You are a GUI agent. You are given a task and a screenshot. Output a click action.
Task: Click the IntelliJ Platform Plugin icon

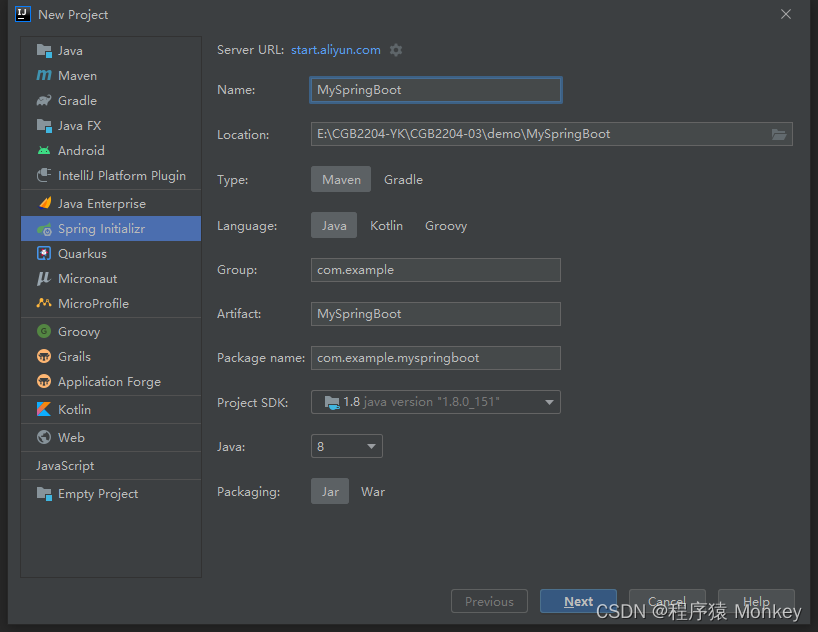click(x=44, y=175)
